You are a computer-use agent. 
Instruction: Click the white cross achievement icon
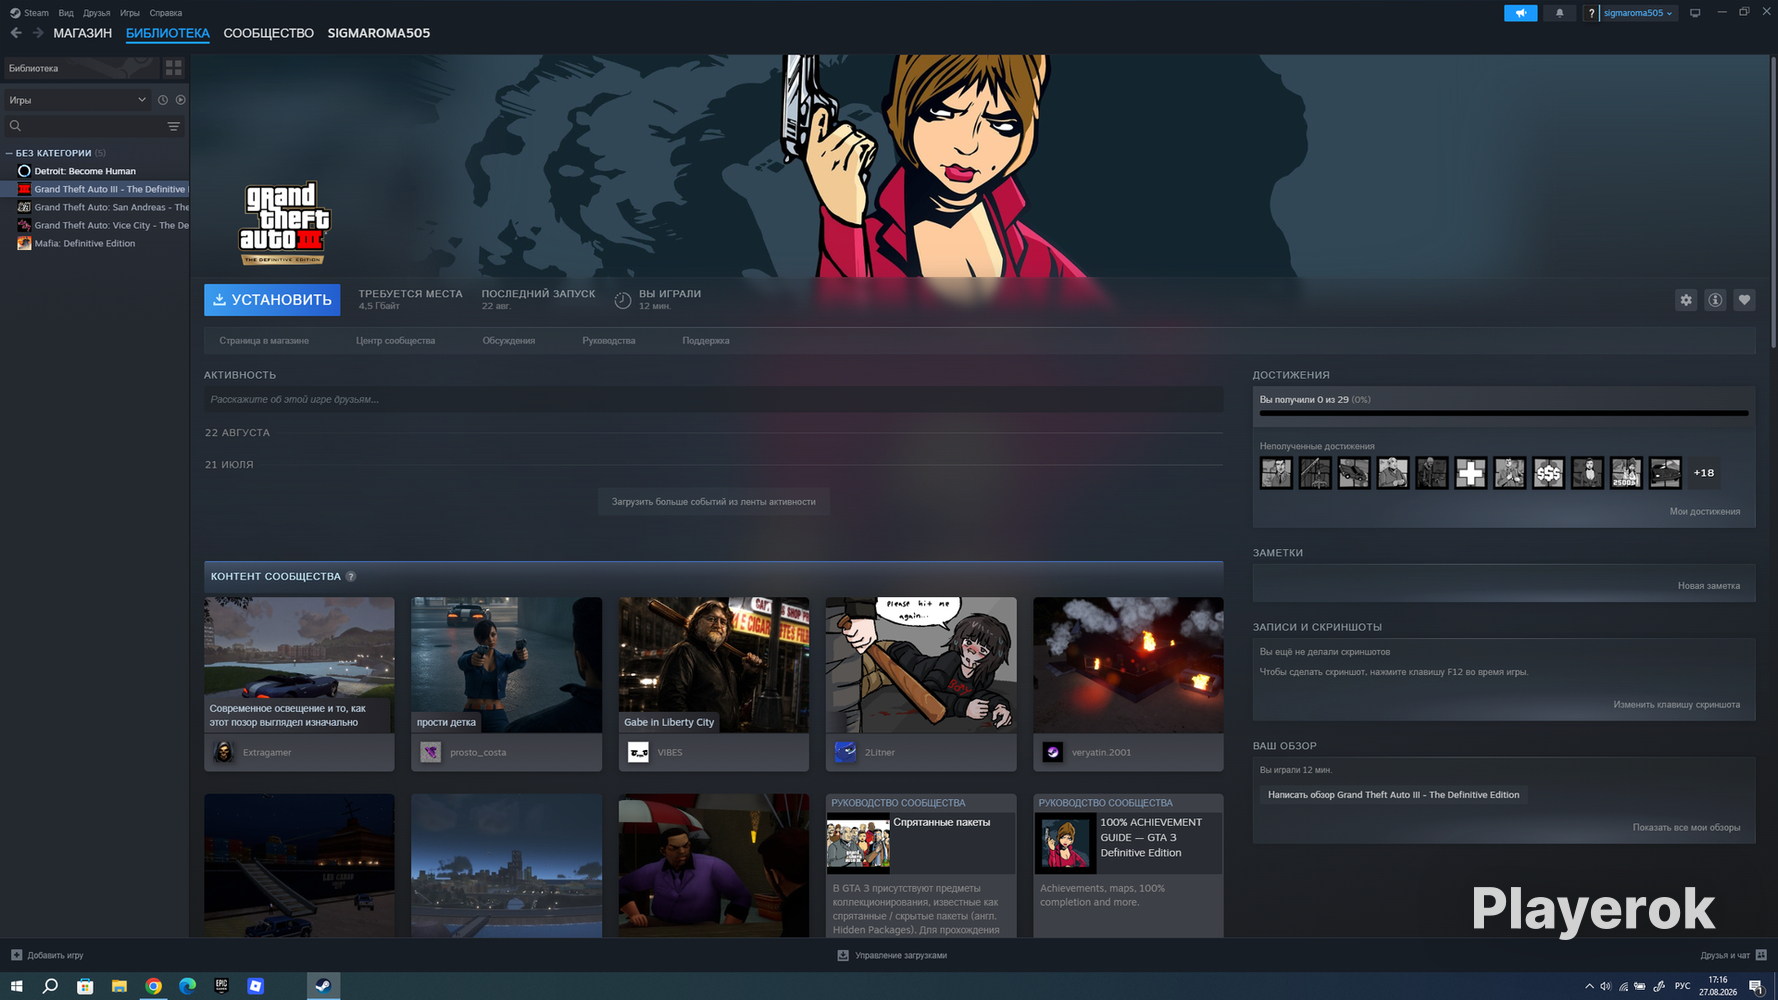pos(1470,473)
